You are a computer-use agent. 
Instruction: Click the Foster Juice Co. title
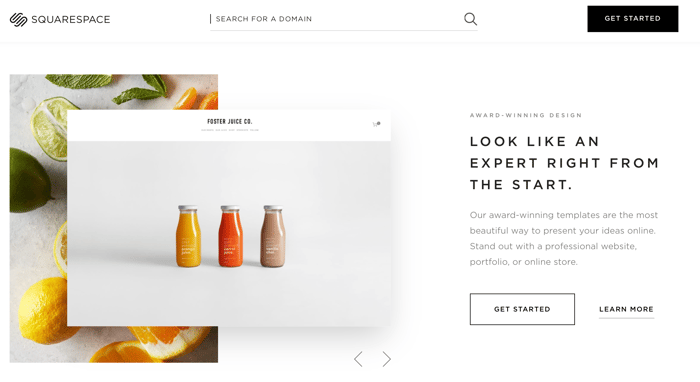229,121
